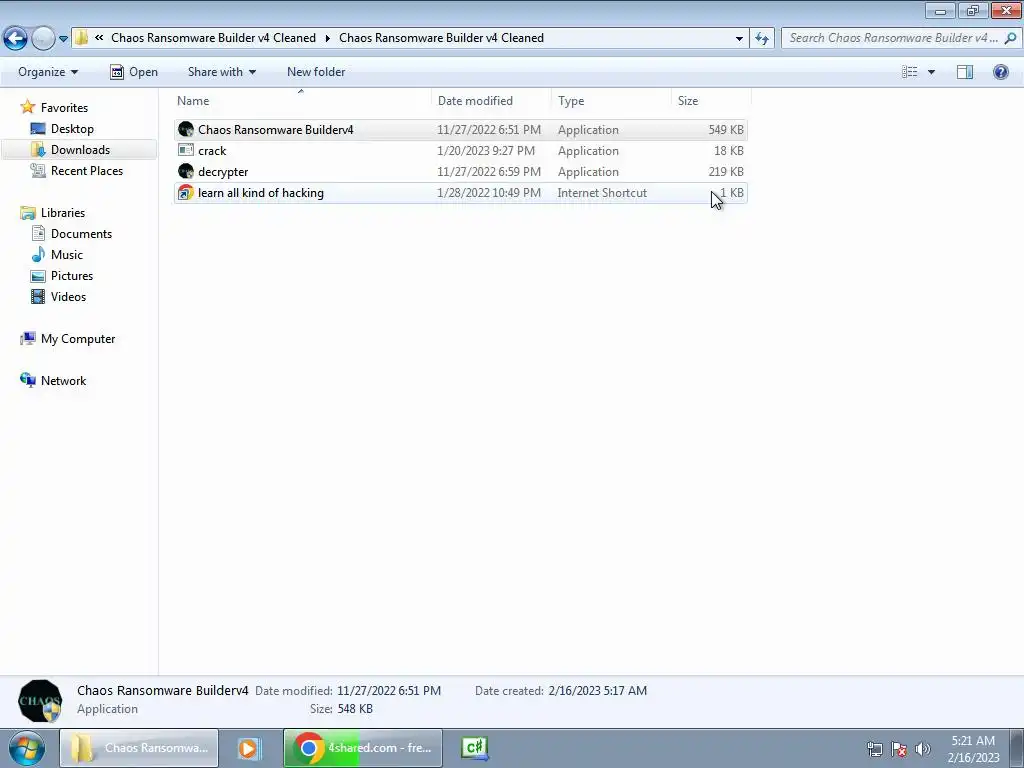Open the Documents library
The image size is (1024, 768).
click(81, 234)
